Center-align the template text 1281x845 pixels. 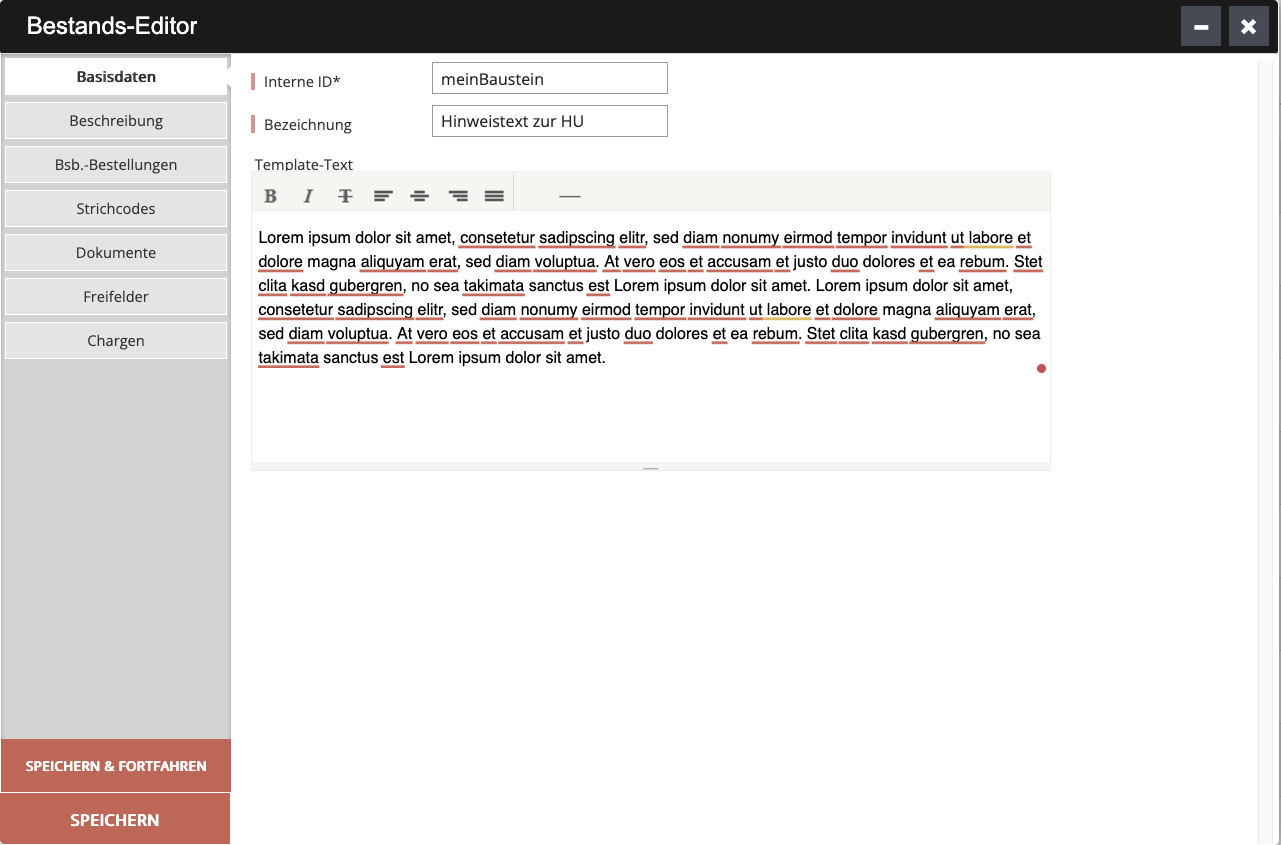coord(420,196)
